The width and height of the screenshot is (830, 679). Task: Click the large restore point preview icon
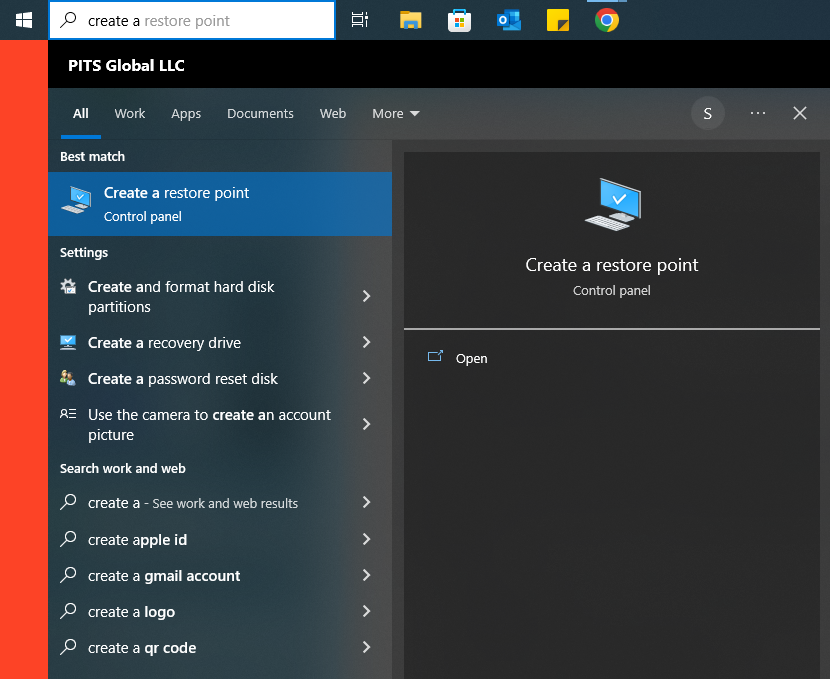click(612, 204)
